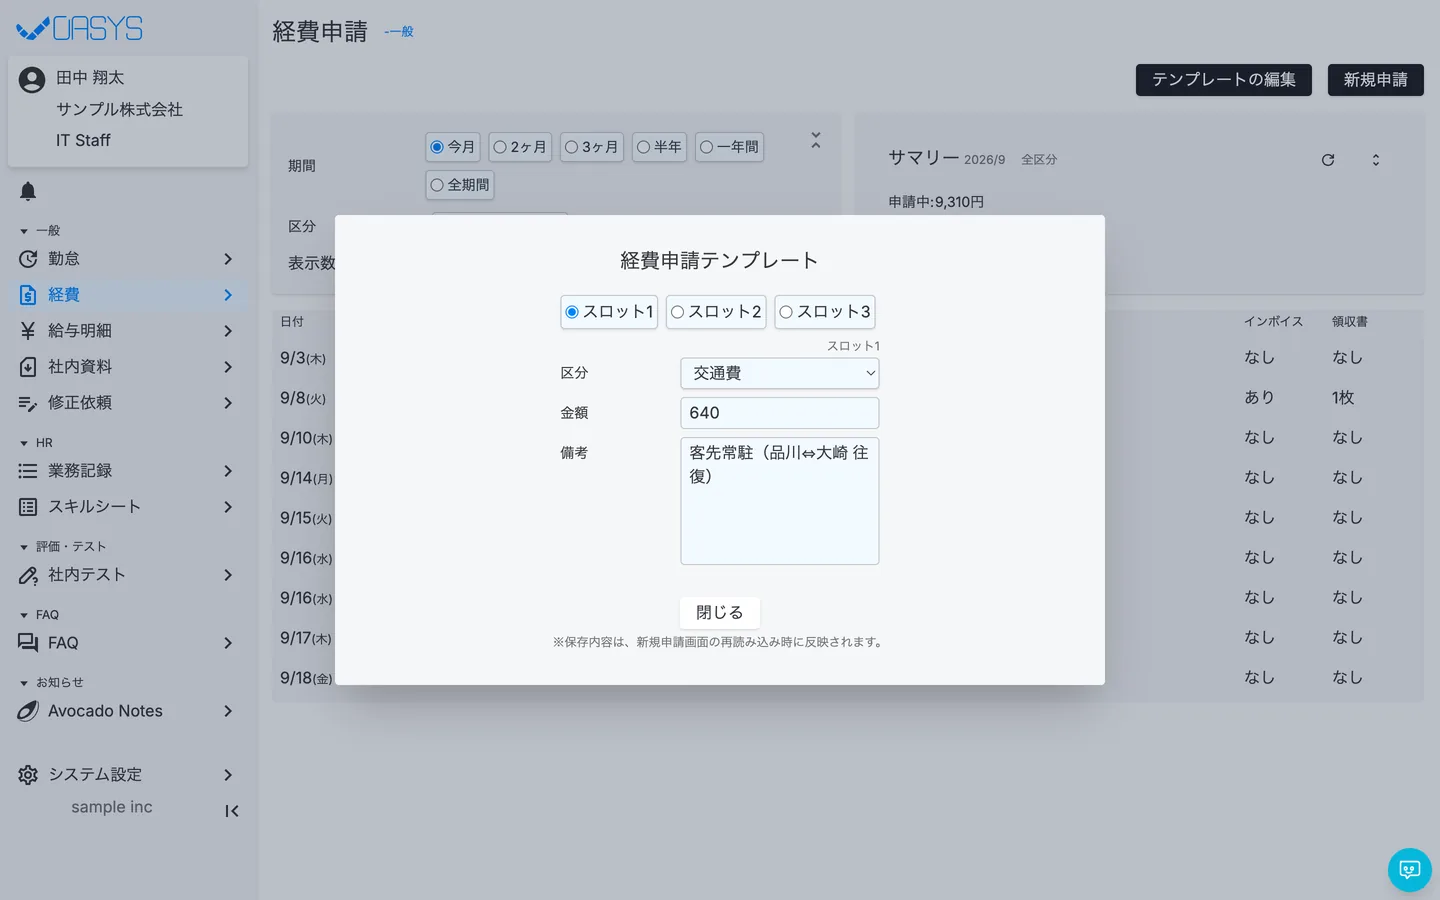Expand the 勤怠 menu chevron

point(228,259)
